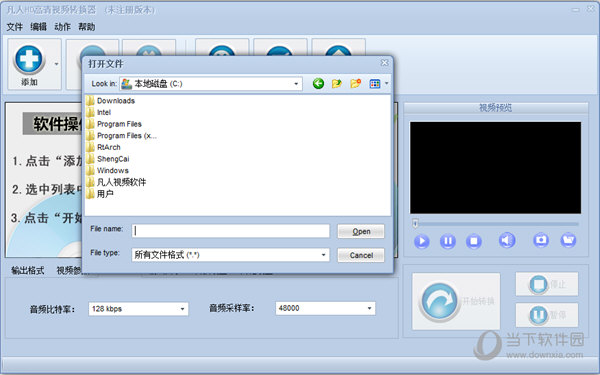
Task: Switch to the 输出格式 tab
Action: tap(28, 271)
